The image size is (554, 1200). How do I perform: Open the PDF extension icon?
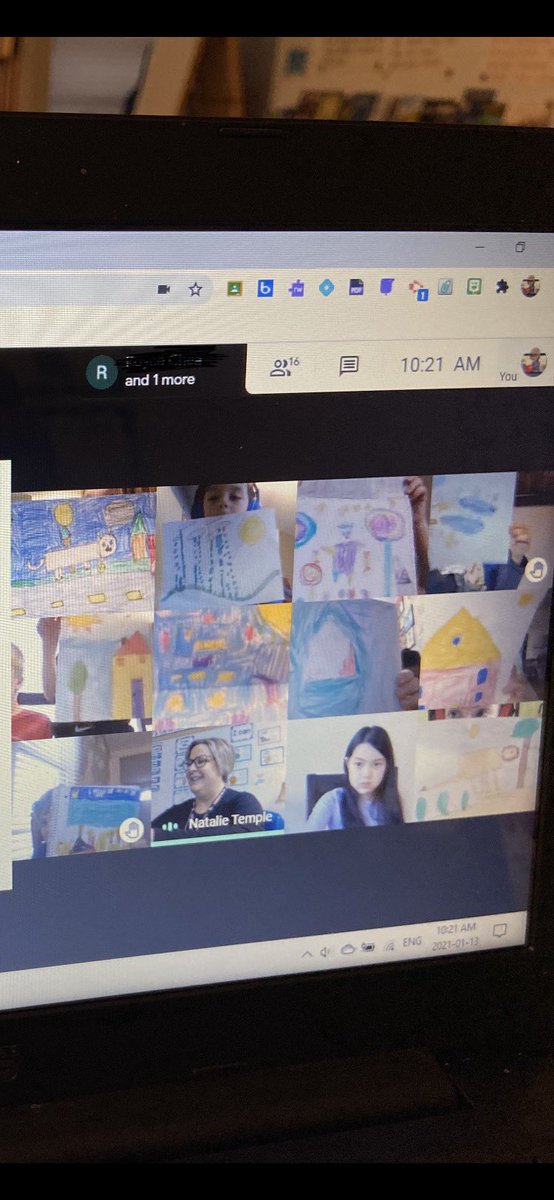point(356,287)
